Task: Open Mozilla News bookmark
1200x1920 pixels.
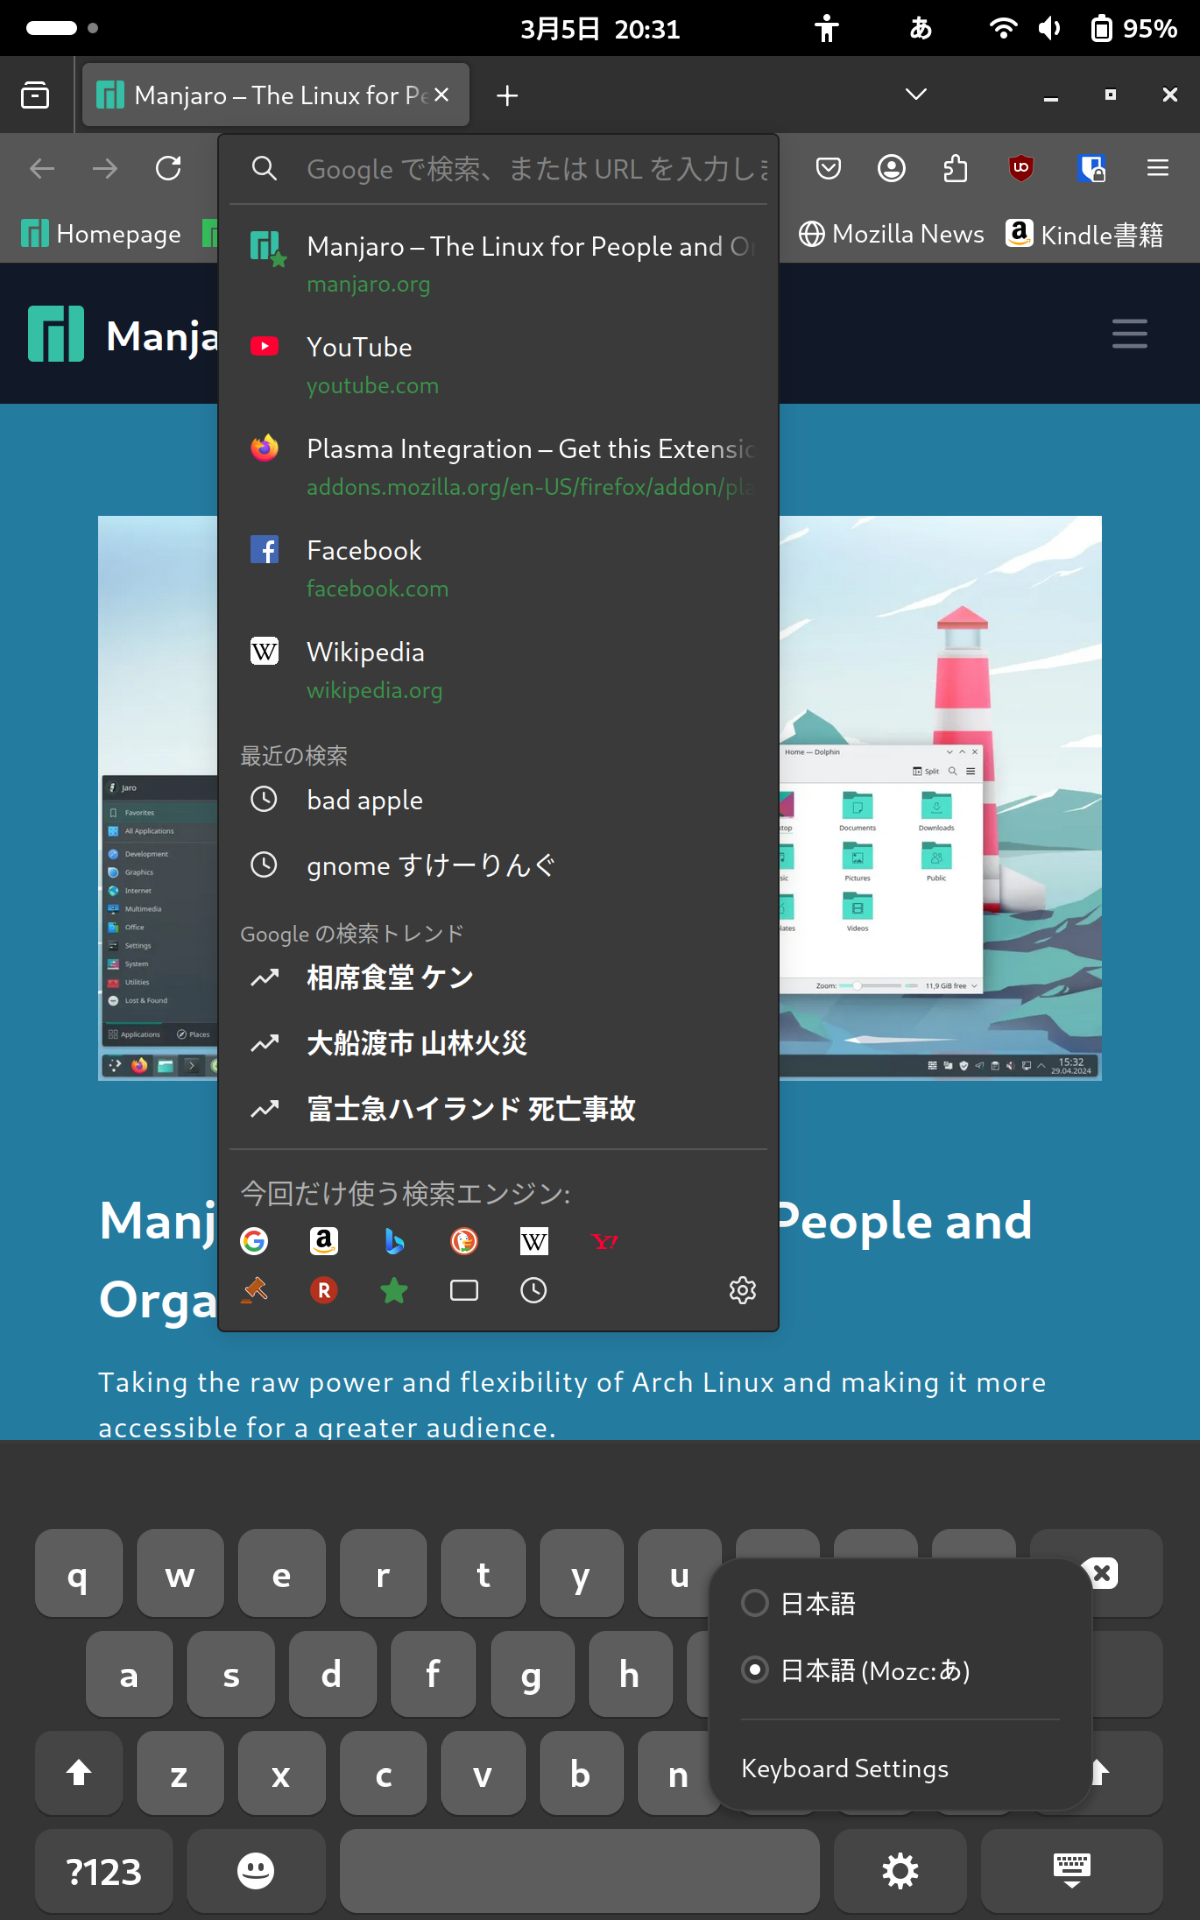Action: pyautogui.click(x=891, y=234)
